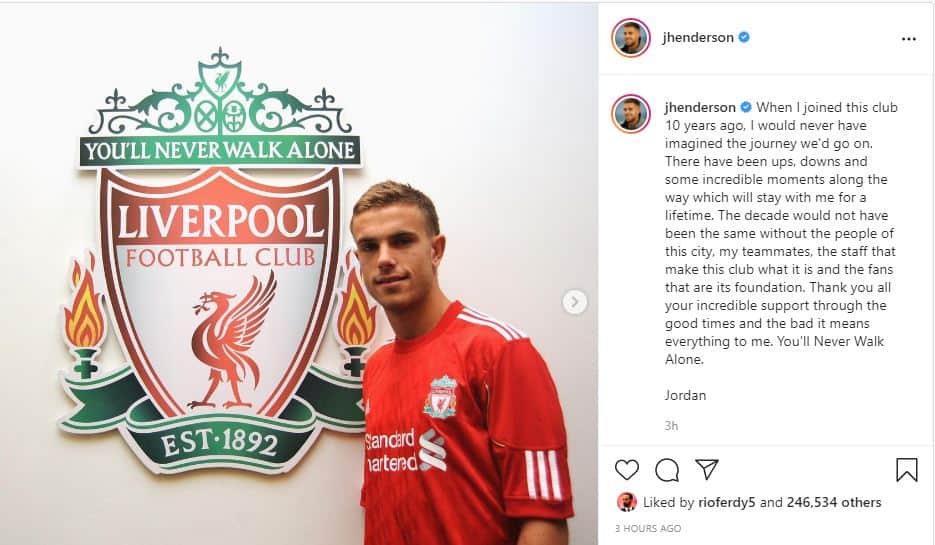The height and width of the screenshot is (545, 935).
Task: Open comments with the speech bubble icon
Action: pyautogui.click(x=667, y=470)
